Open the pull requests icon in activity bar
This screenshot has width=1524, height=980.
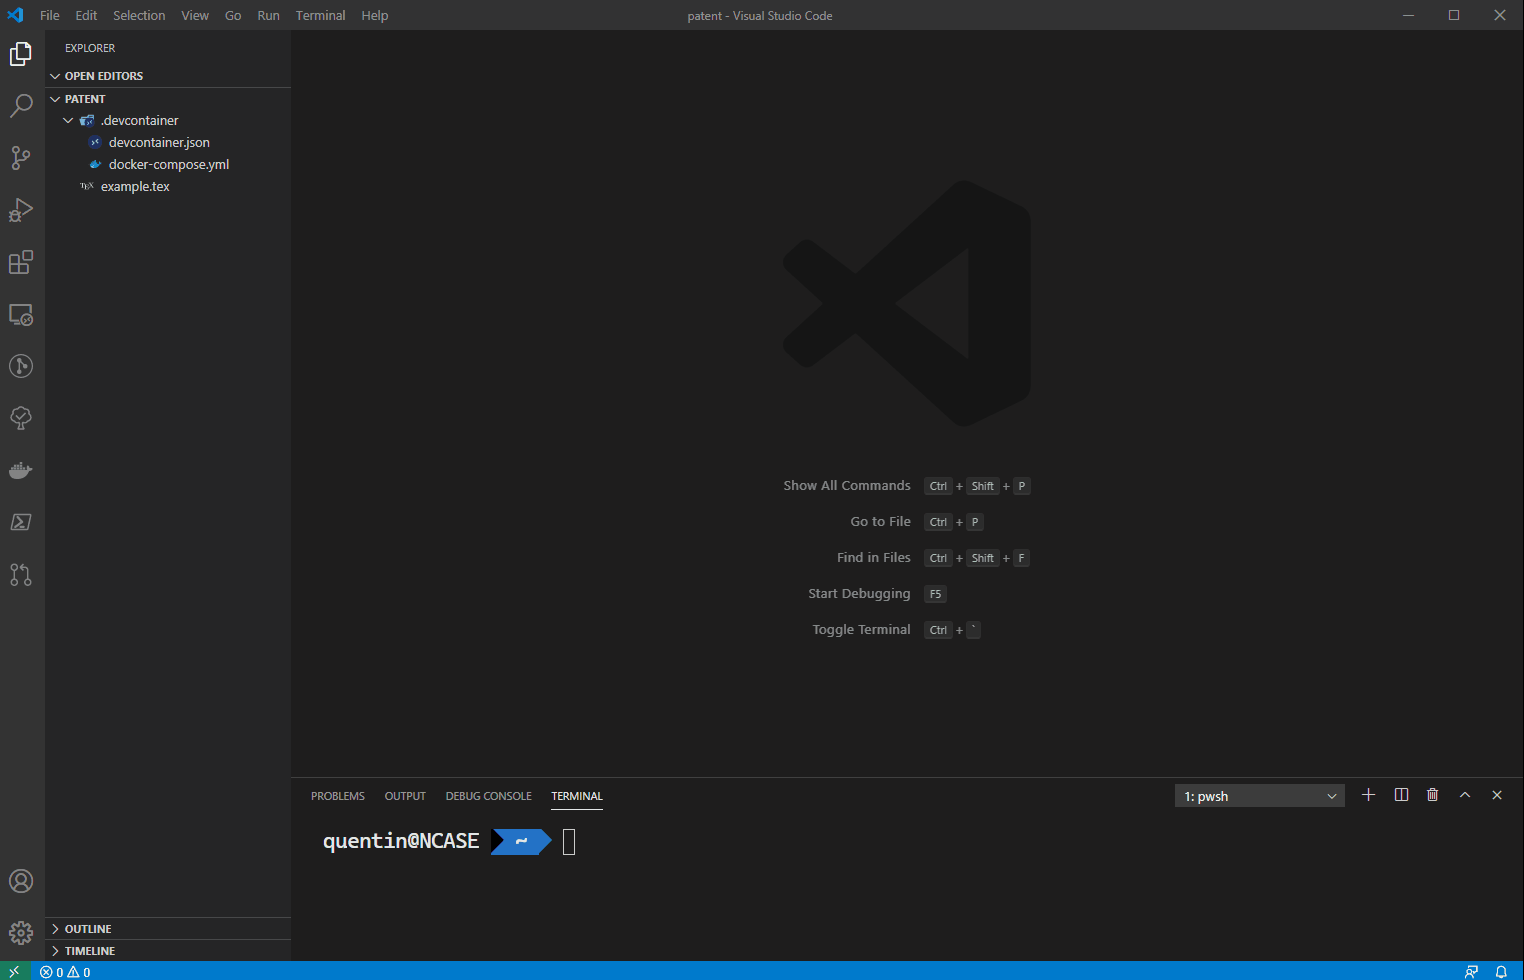tap(21, 574)
